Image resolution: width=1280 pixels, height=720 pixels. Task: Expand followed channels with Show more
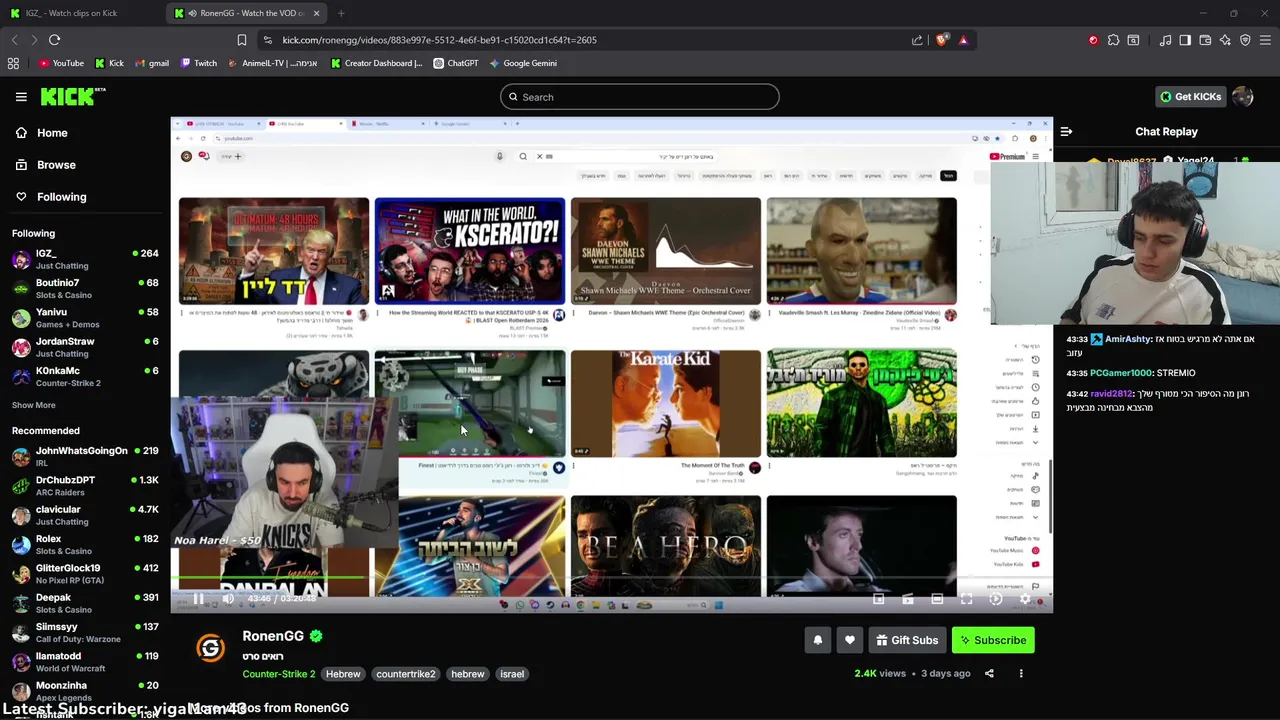point(34,405)
